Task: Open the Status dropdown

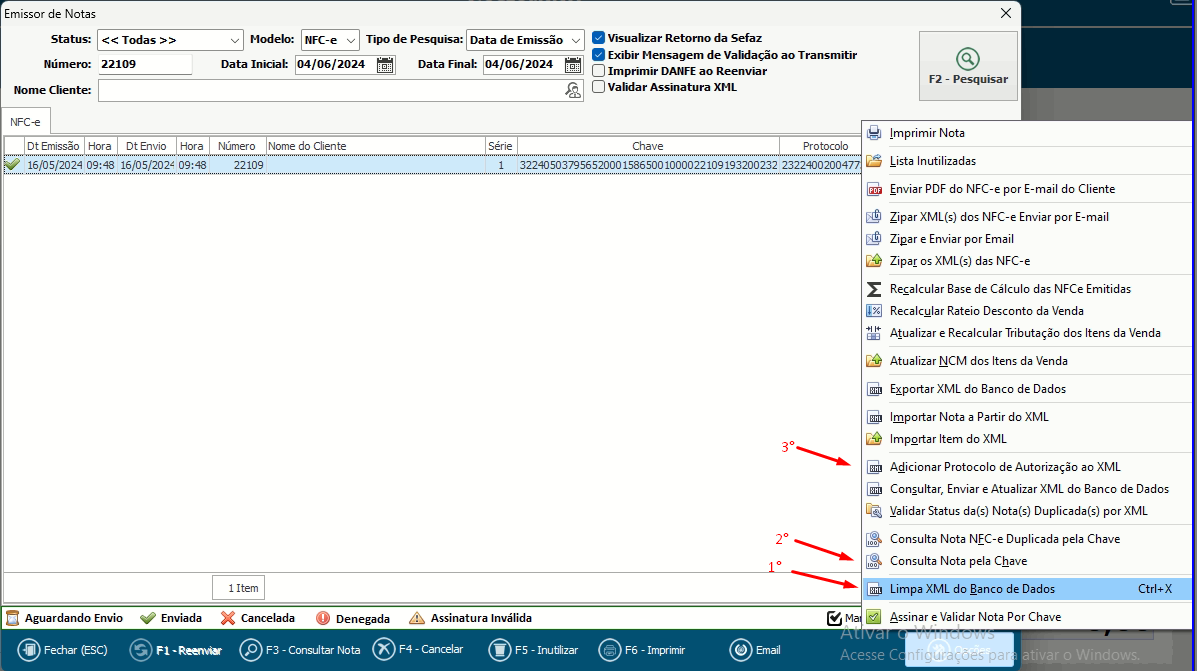Action: tap(235, 41)
